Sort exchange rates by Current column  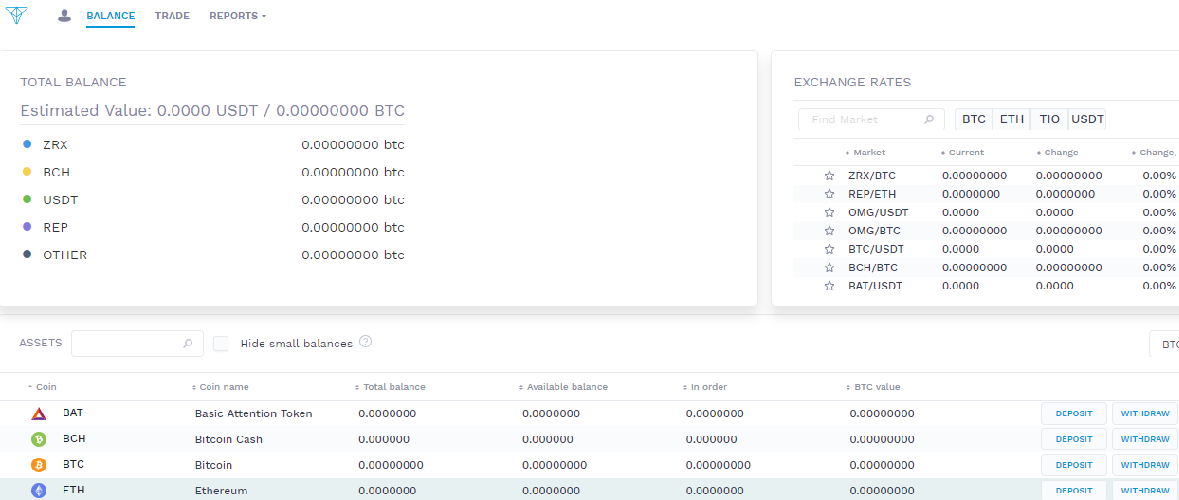click(x=962, y=153)
